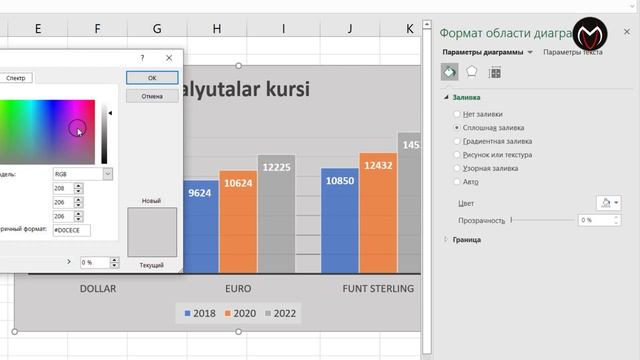Open the Size & Properties icon tab

(495, 73)
